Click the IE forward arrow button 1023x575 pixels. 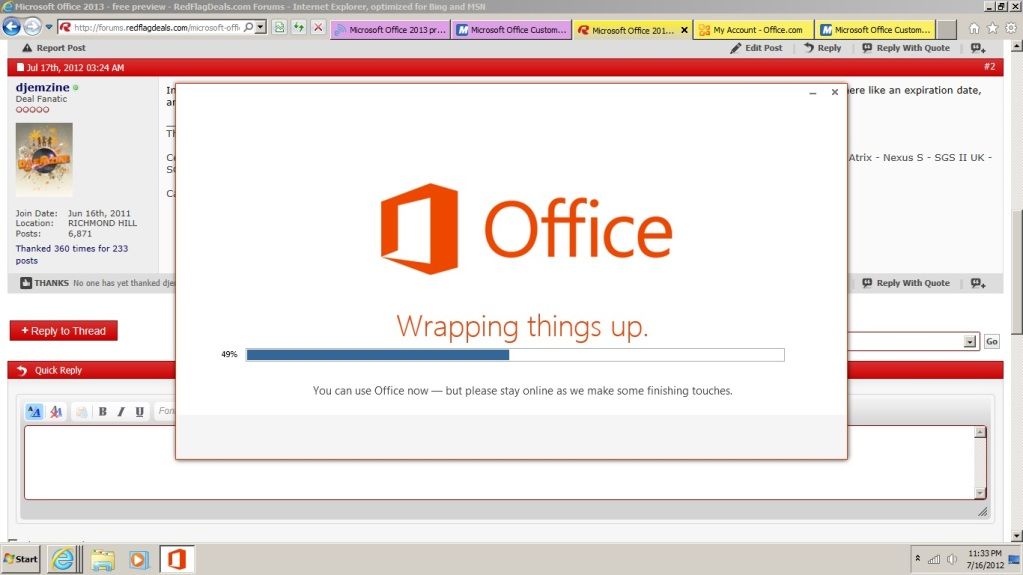[x=32, y=27]
